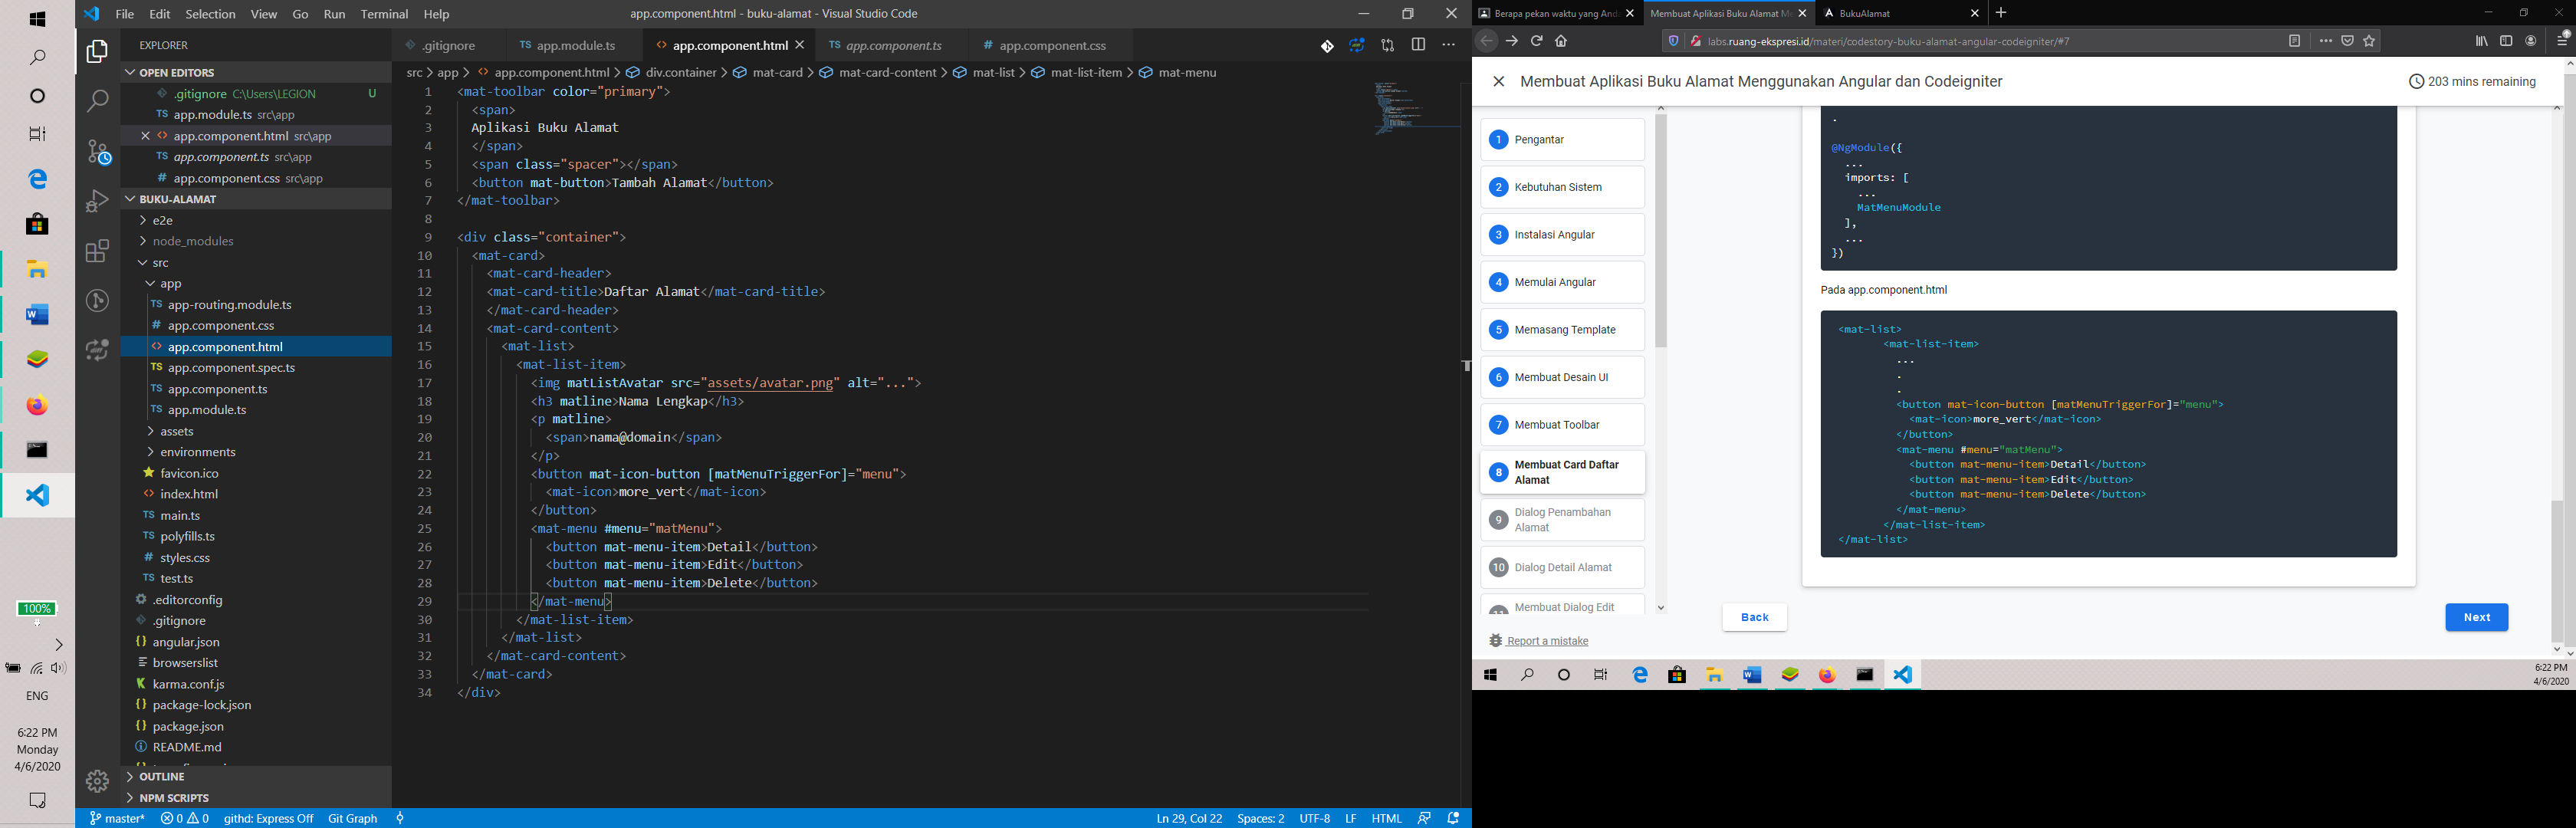
Task: Close the tutorial with the X icon
Action: click(x=1498, y=82)
